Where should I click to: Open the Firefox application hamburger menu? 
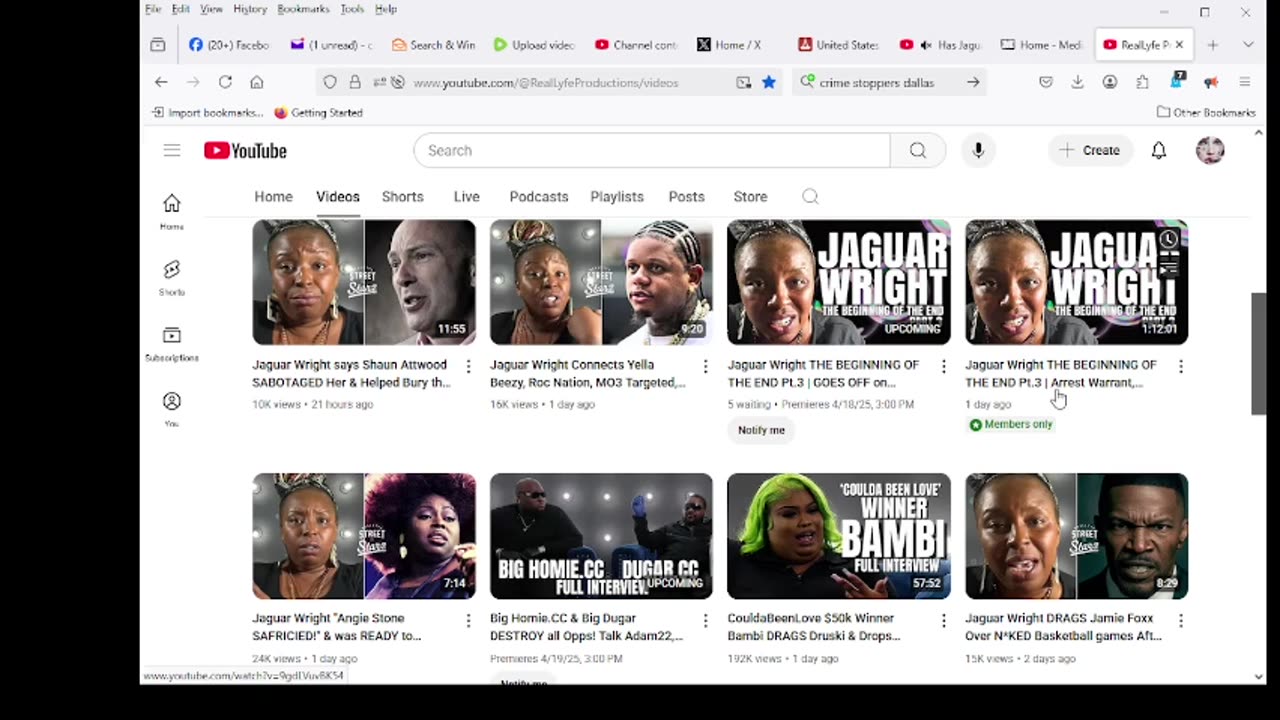pyautogui.click(x=1245, y=82)
